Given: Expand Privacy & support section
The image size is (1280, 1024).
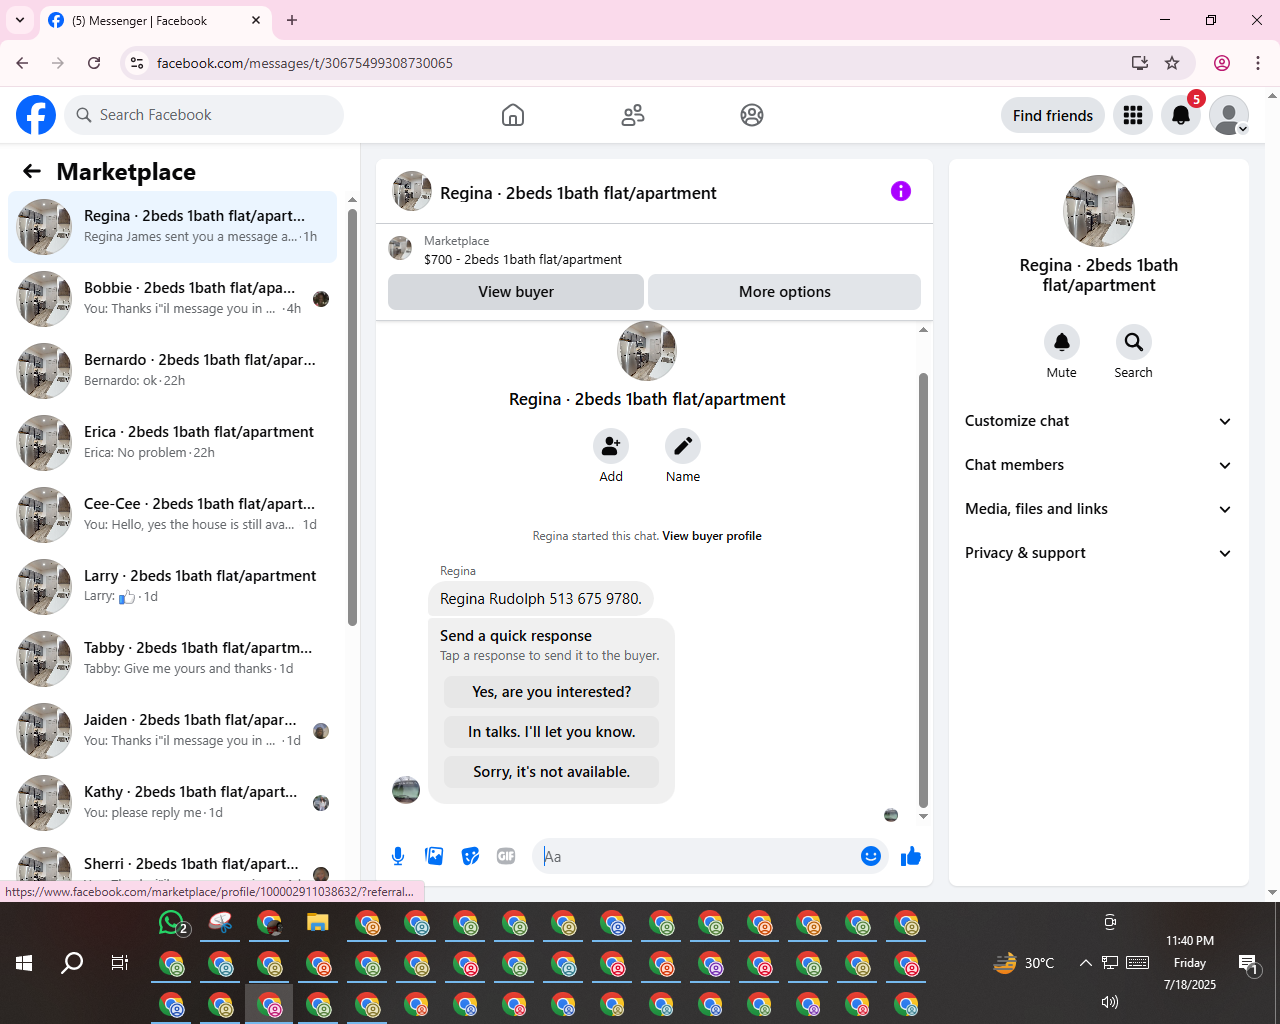Looking at the screenshot, I should [1098, 553].
